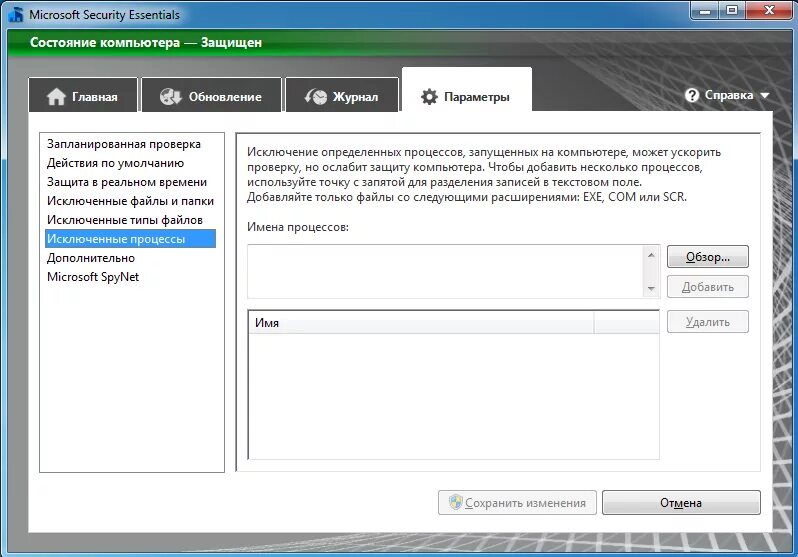Open the Журнал tab
This screenshot has height=557, width=798.
[341, 95]
